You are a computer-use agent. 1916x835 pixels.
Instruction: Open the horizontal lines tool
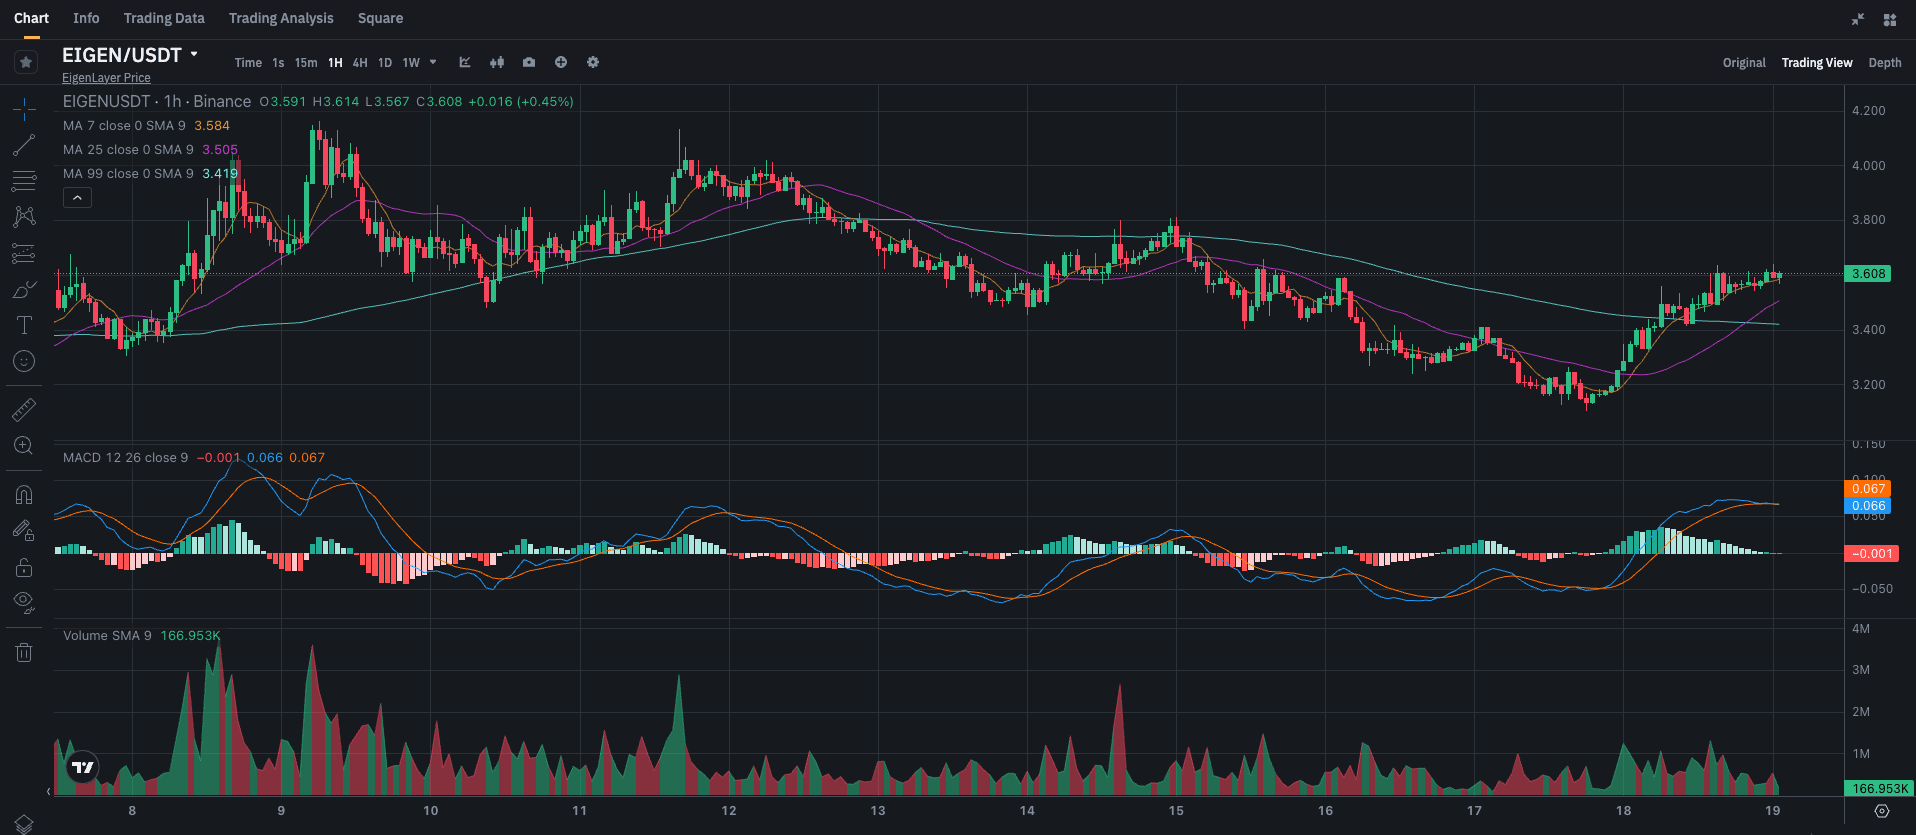click(24, 181)
